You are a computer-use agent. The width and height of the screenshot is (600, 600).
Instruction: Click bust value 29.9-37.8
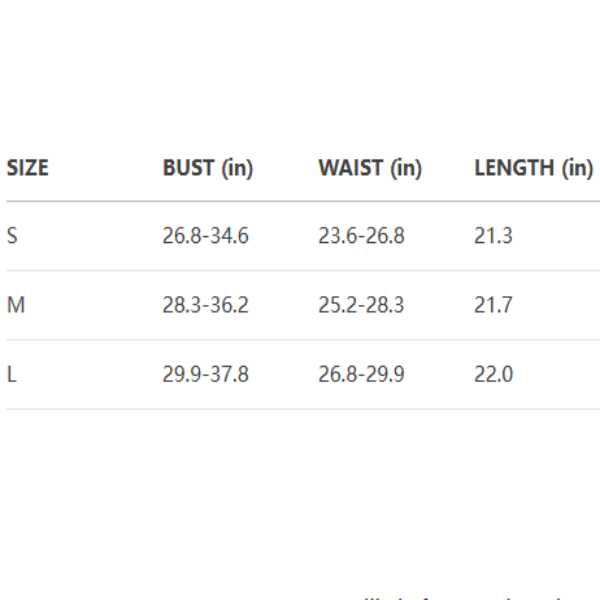pyautogui.click(x=205, y=375)
